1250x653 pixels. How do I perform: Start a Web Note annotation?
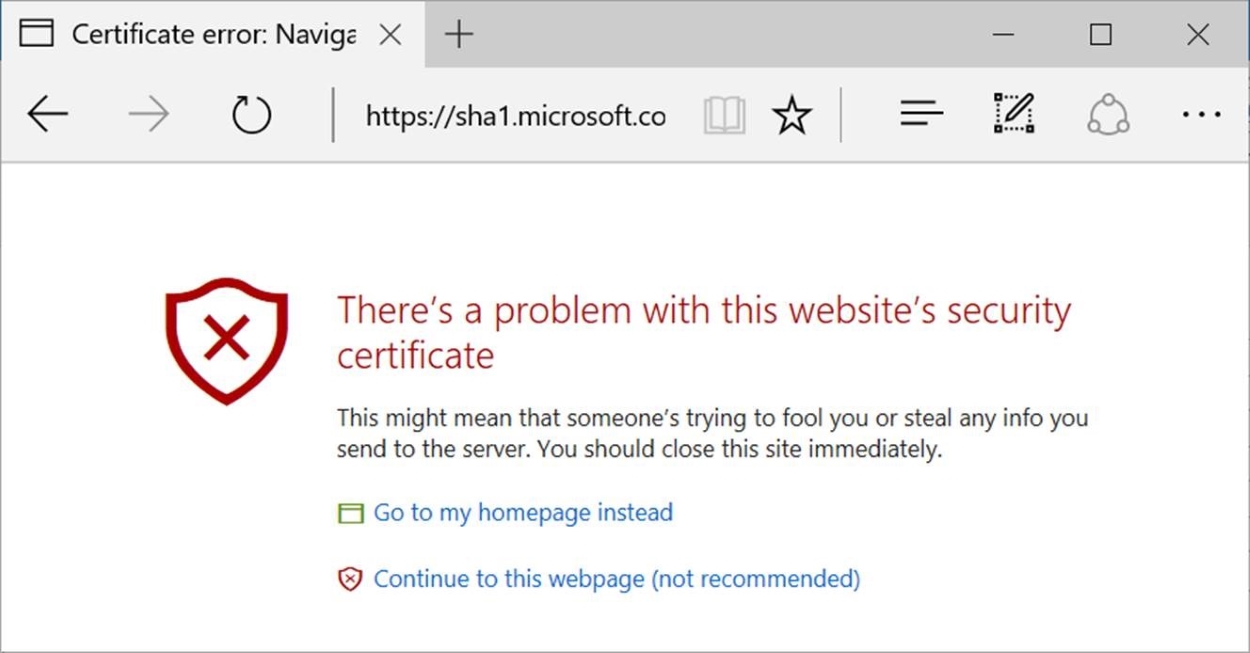[1013, 113]
